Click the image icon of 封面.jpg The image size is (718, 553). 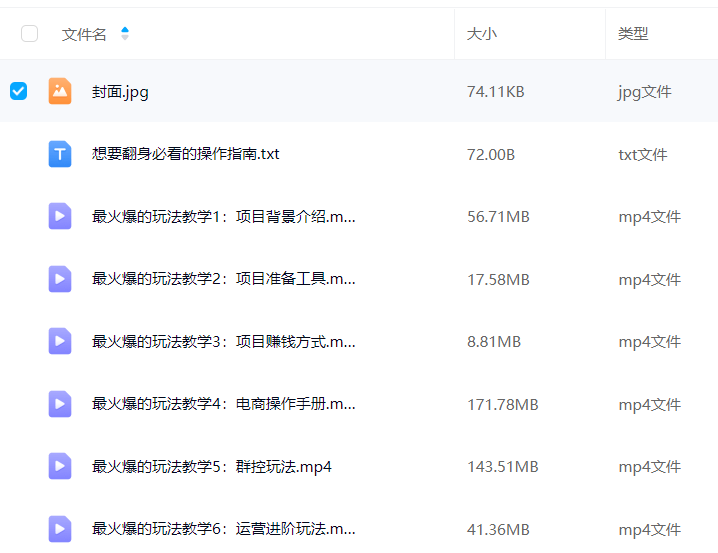tap(60, 91)
